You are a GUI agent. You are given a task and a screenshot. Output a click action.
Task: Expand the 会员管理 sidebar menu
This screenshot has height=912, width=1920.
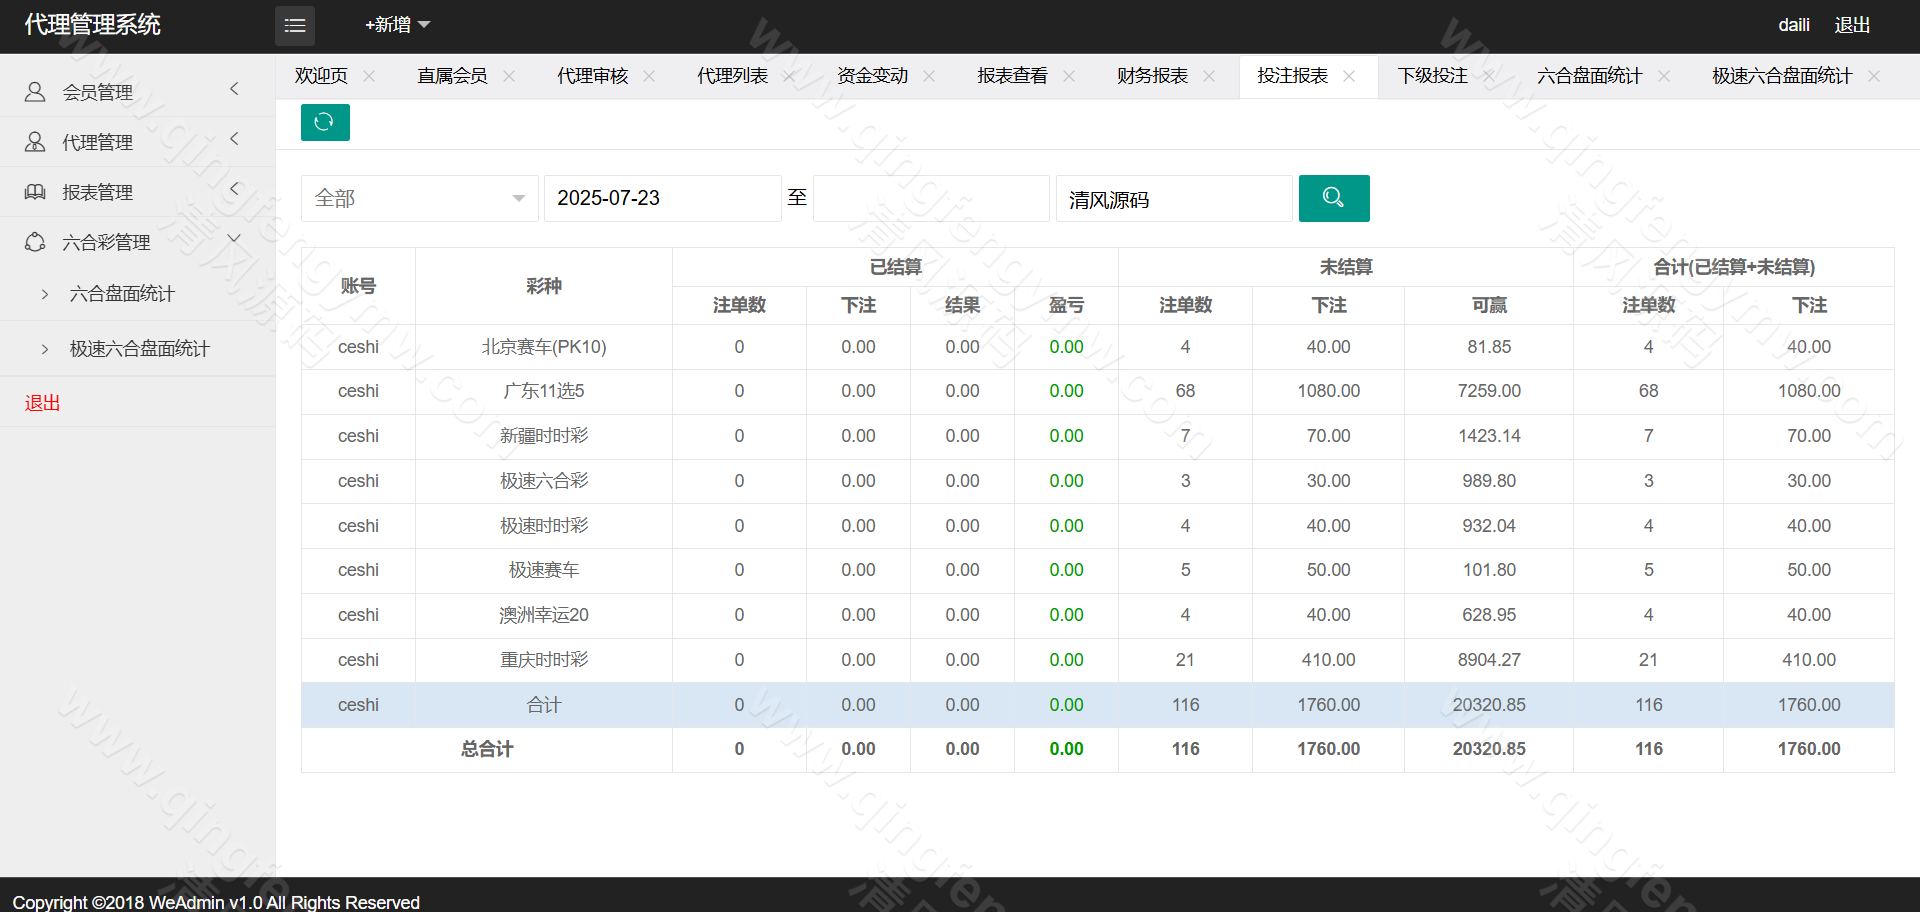point(137,92)
